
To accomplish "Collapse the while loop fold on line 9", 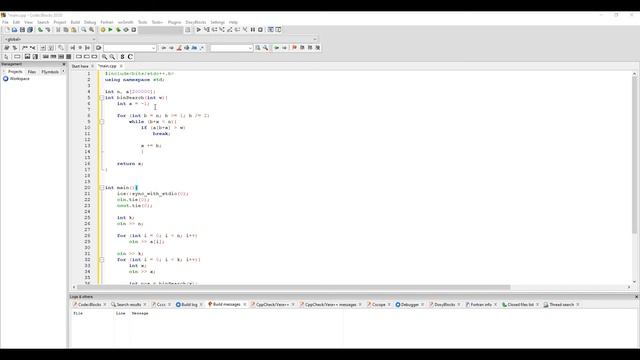I will coord(102,122).
